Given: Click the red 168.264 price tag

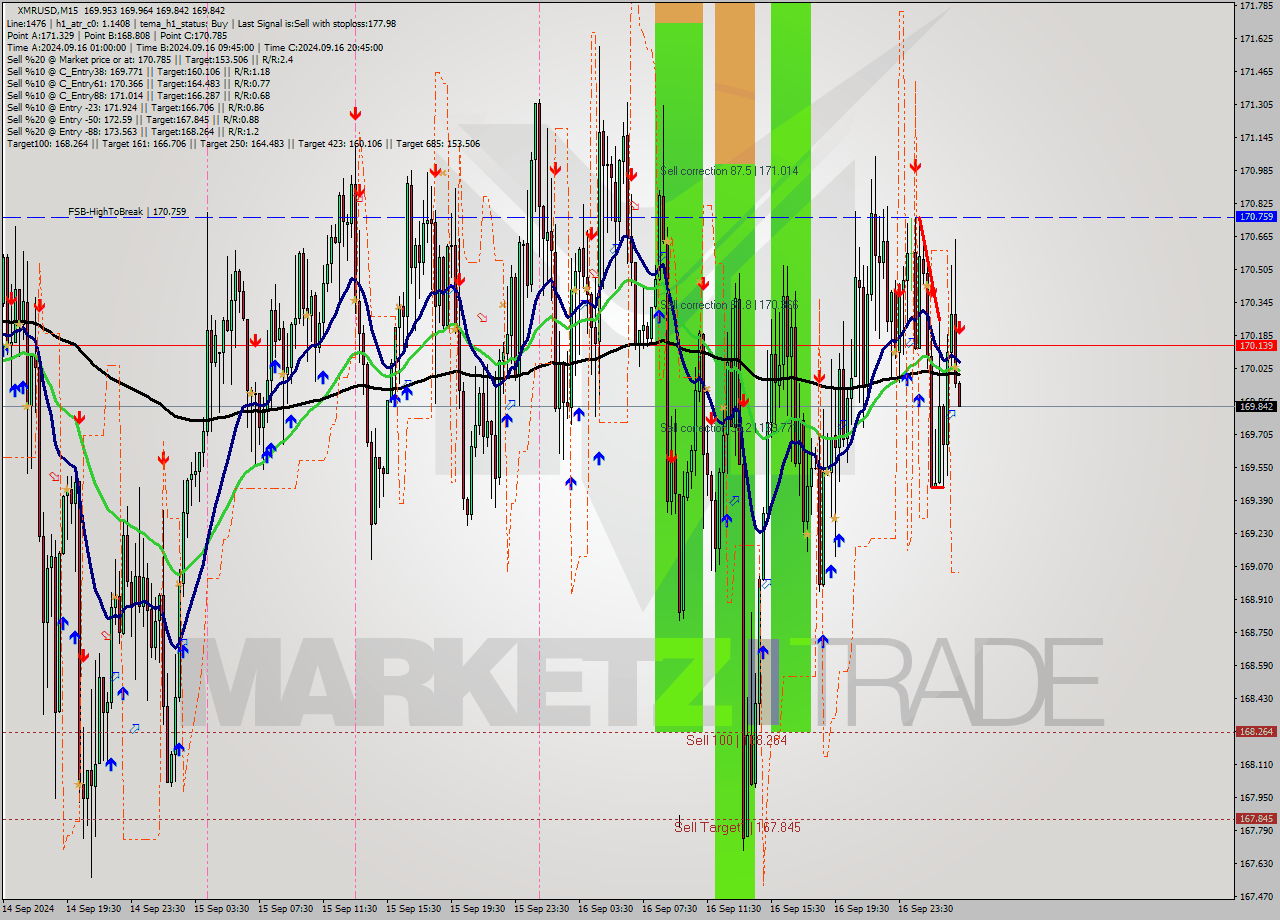Looking at the screenshot, I should coord(1256,731).
